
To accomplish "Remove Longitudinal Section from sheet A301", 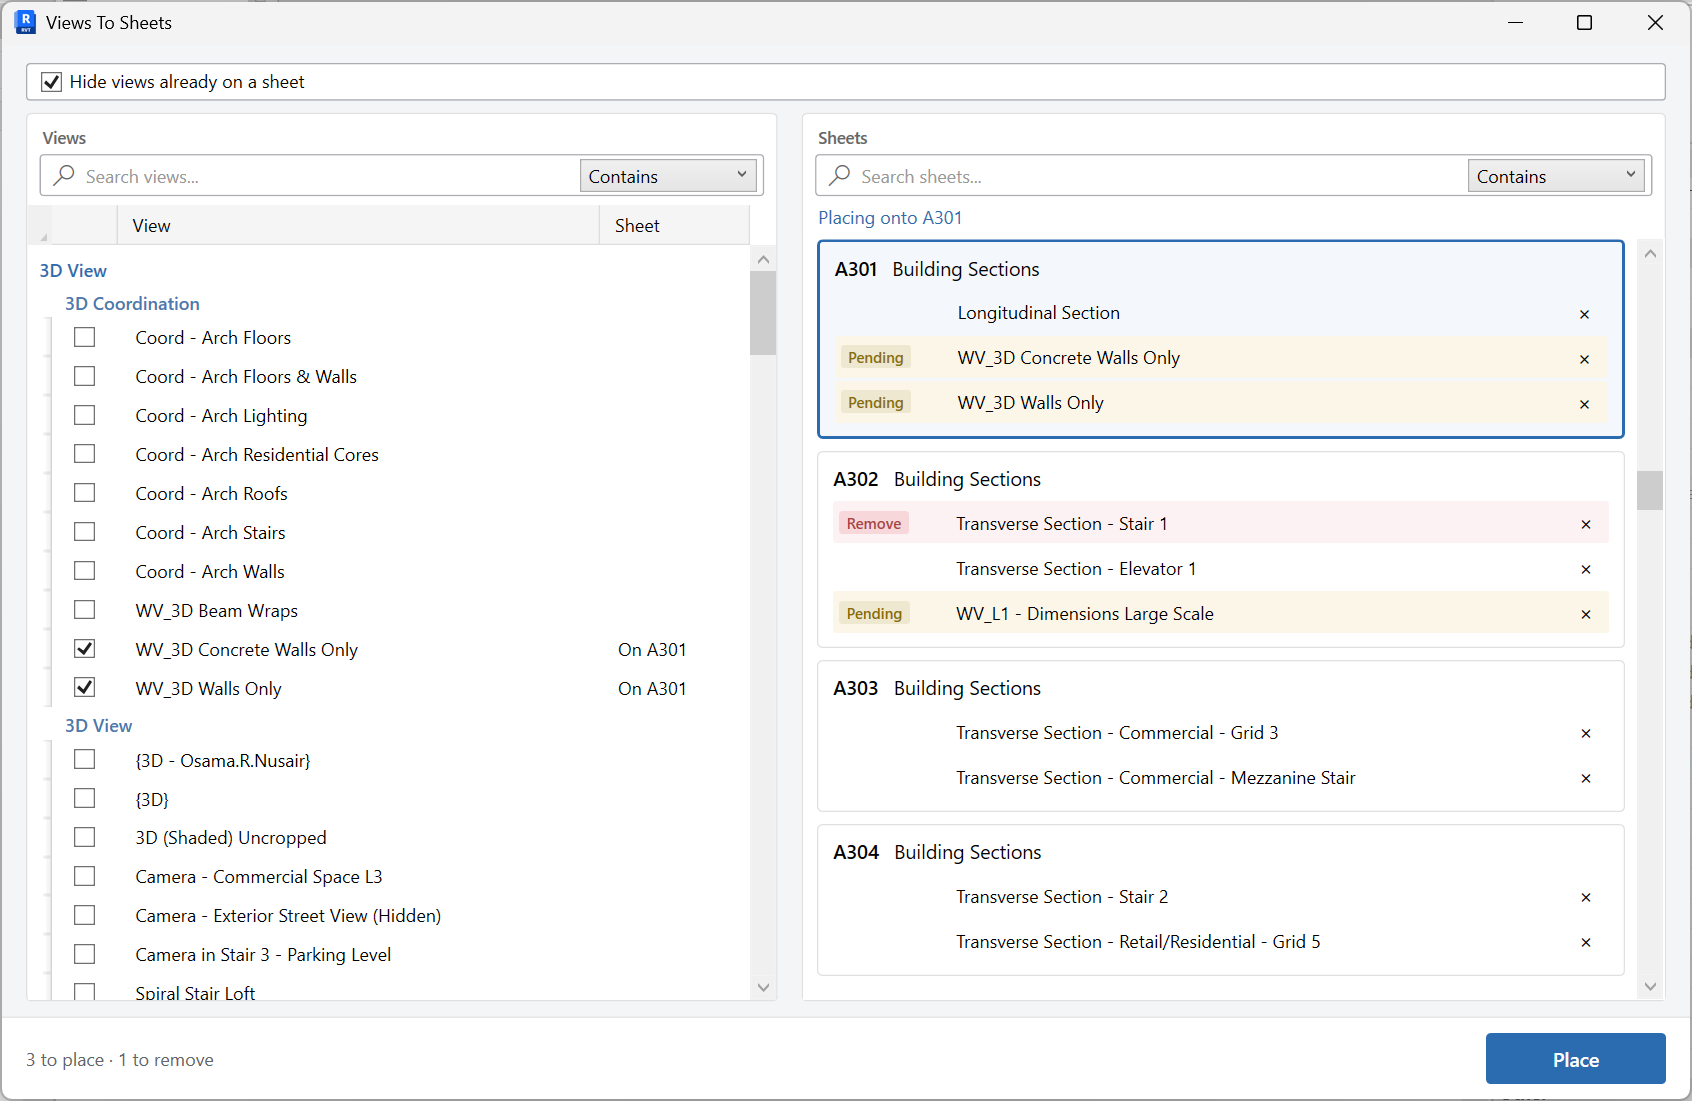I will (x=1584, y=314).
